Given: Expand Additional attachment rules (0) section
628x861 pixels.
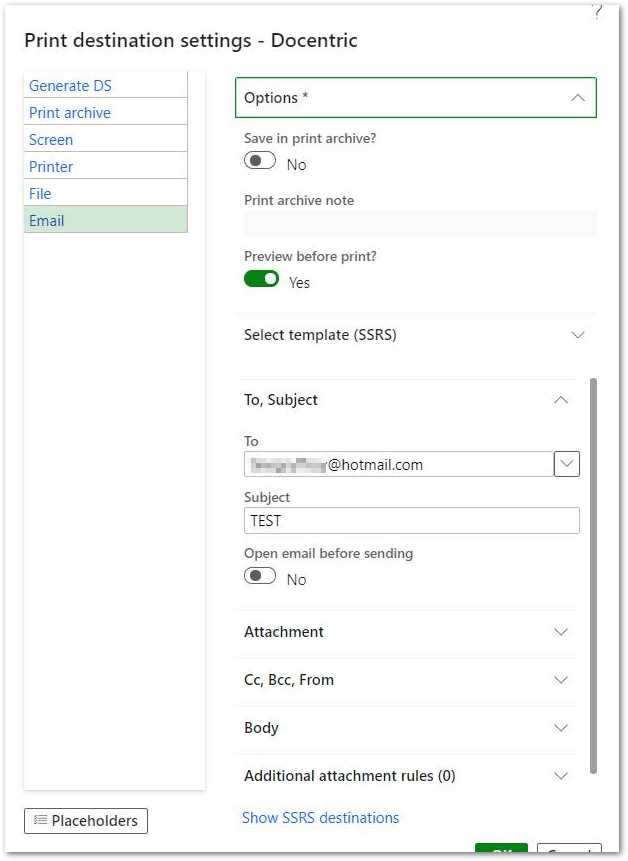Looking at the screenshot, I should [x=408, y=775].
